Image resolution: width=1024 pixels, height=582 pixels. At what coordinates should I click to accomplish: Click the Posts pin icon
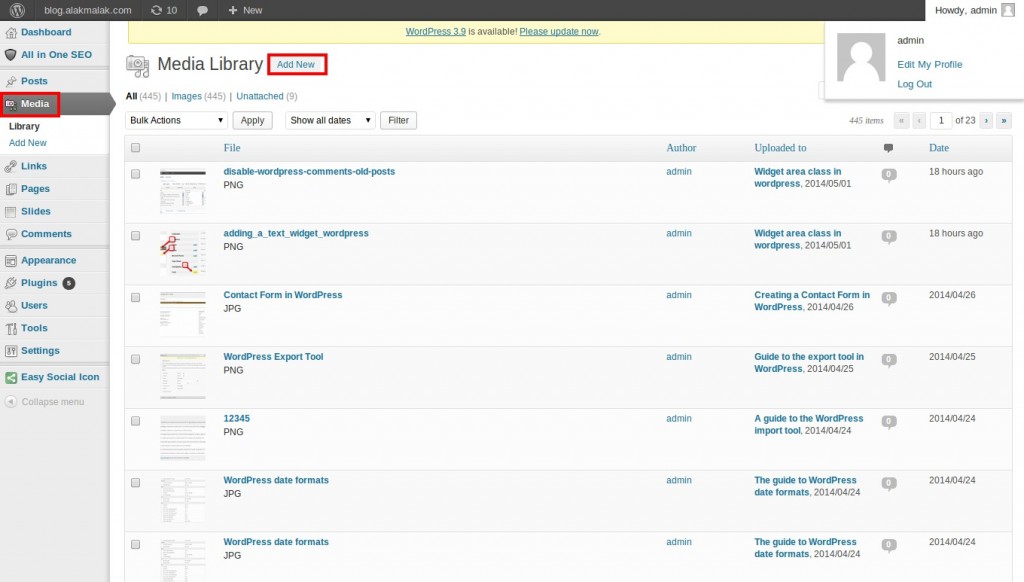point(10,81)
